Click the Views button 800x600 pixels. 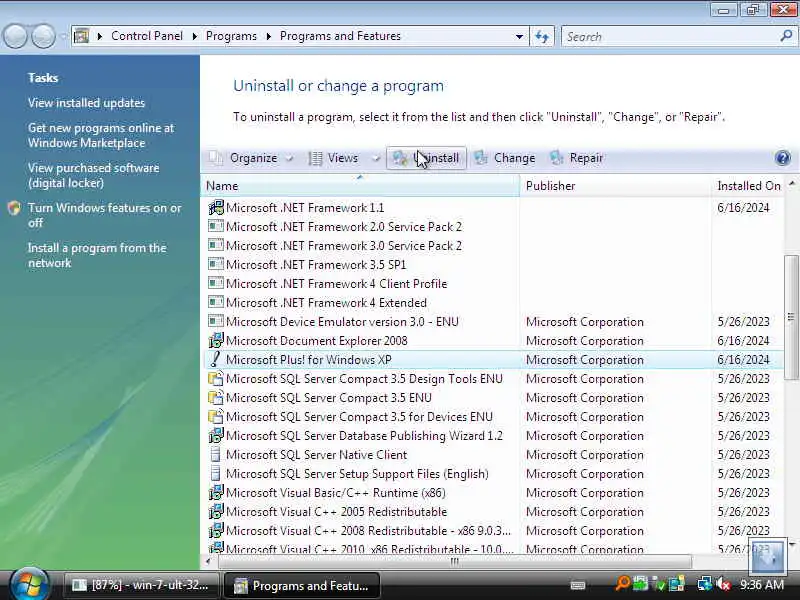click(x=334, y=158)
